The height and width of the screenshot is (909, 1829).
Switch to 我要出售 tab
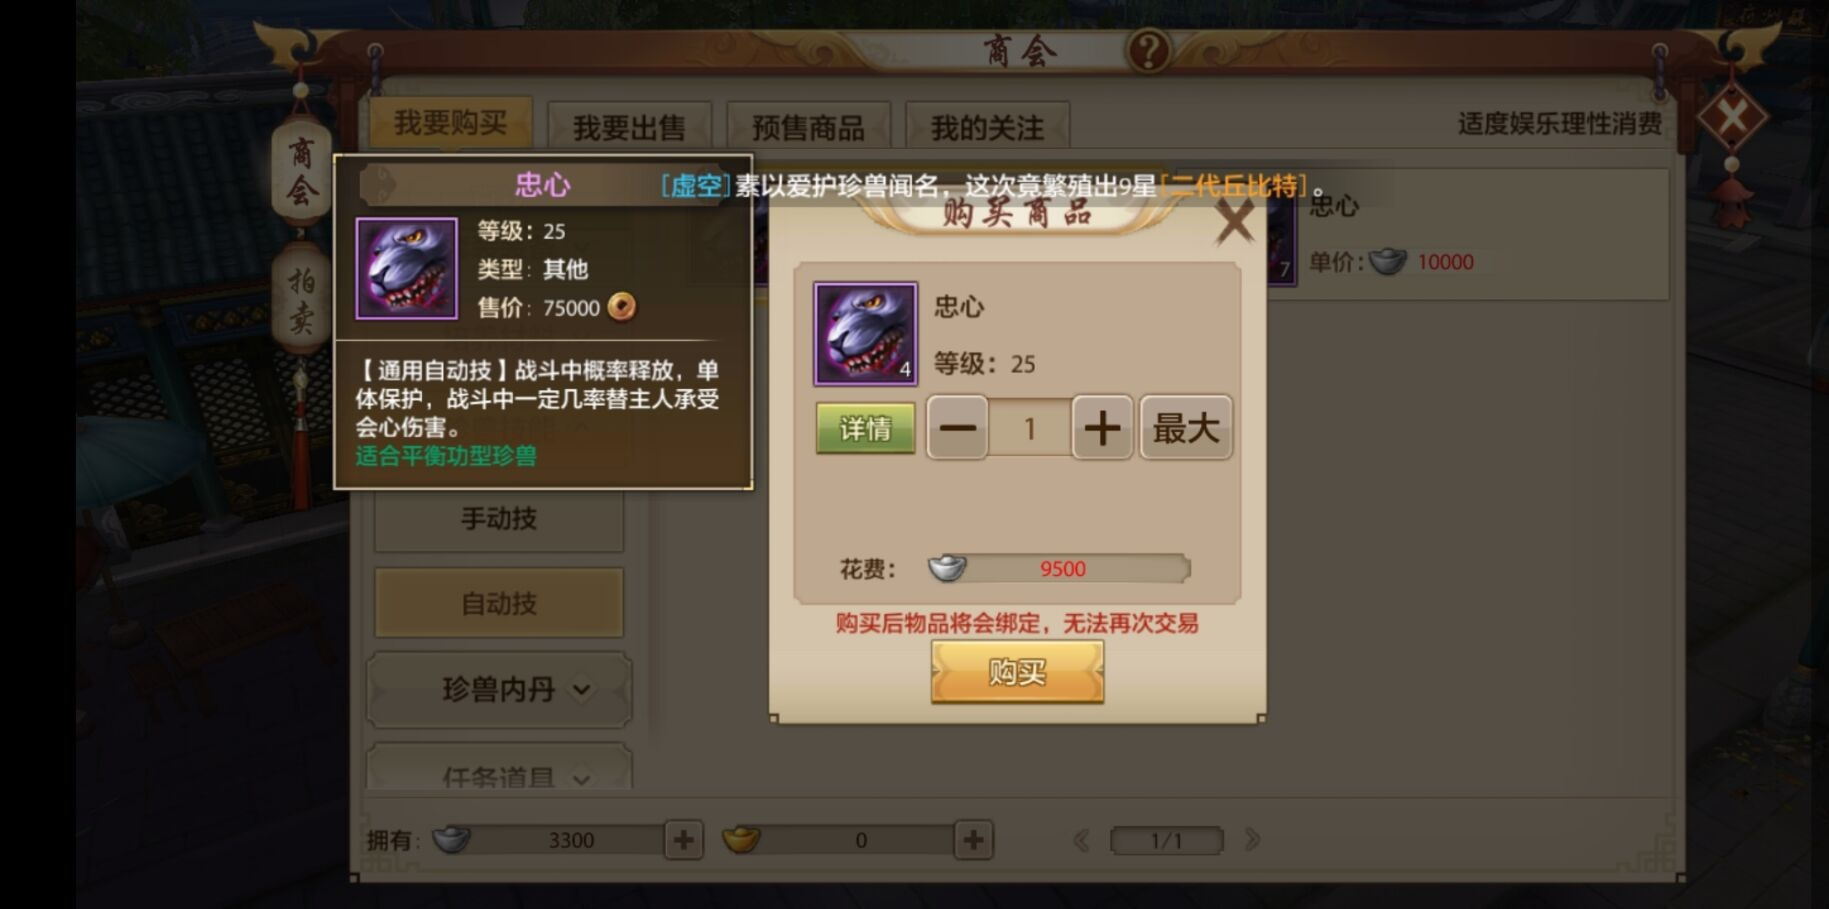(x=629, y=127)
